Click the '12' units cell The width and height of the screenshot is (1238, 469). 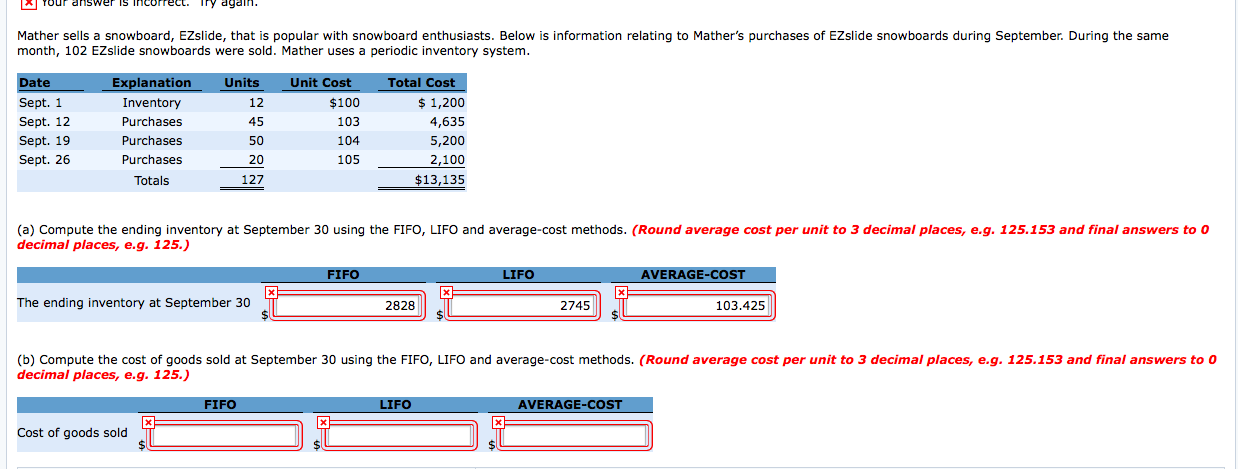point(256,103)
